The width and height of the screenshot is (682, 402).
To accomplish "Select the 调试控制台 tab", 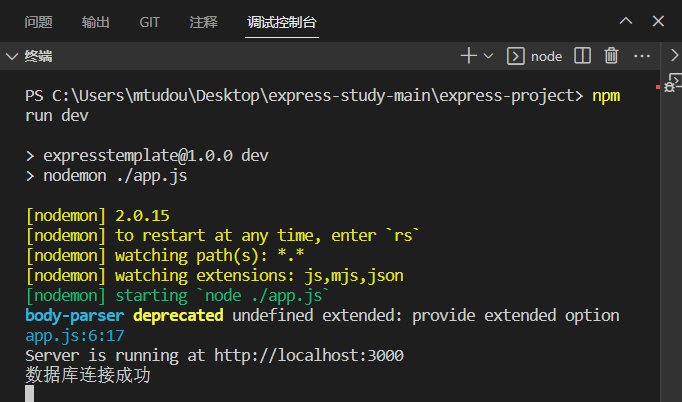I will [x=281, y=22].
